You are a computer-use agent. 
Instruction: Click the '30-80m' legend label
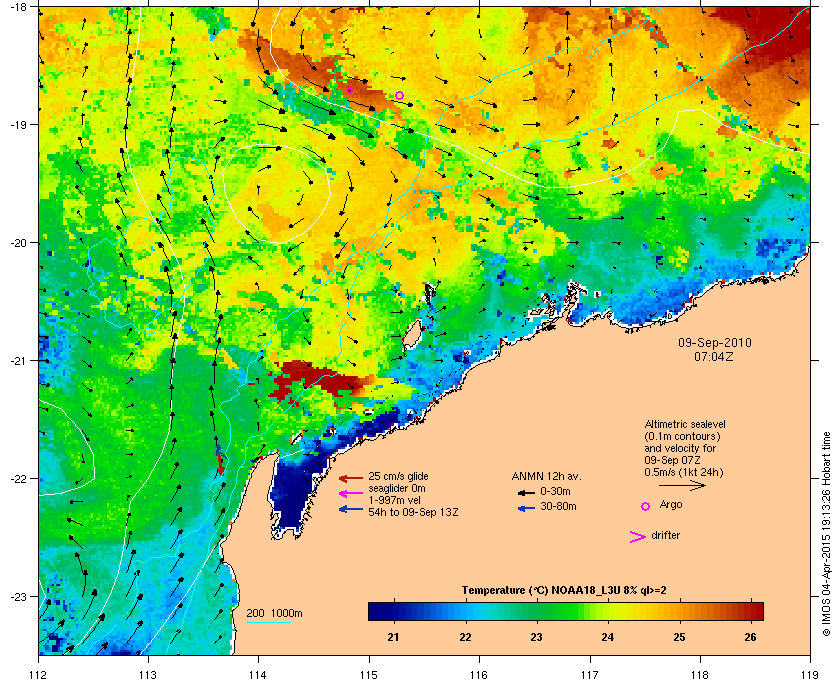(558, 506)
